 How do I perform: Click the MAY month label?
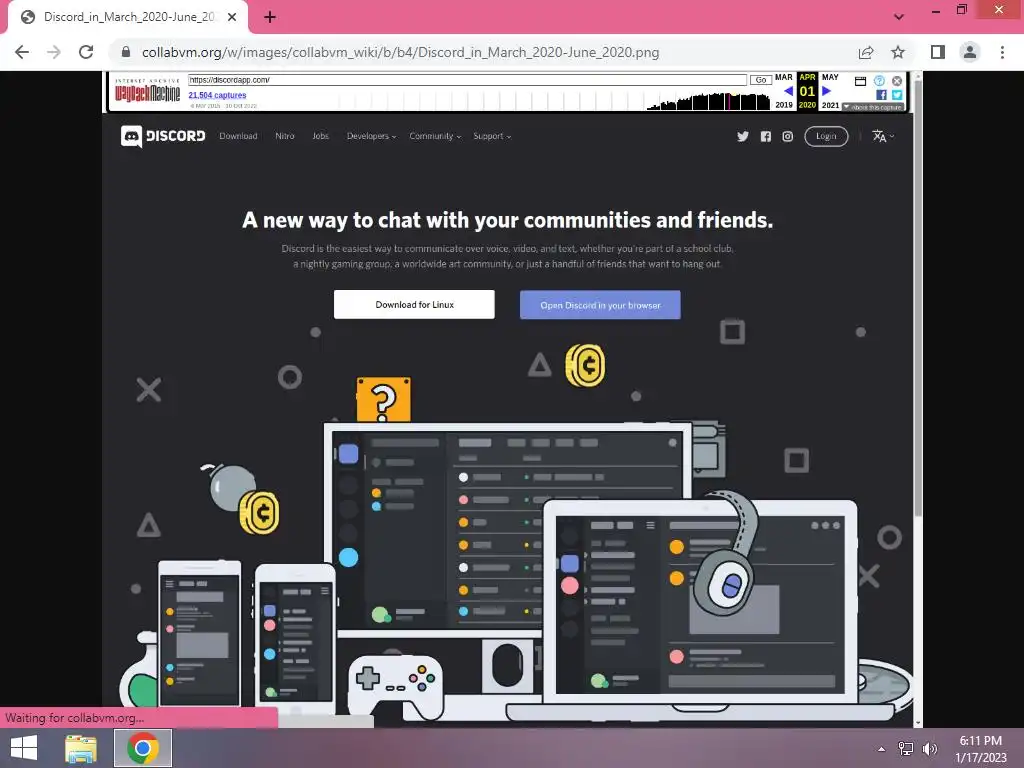click(x=830, y=77)
